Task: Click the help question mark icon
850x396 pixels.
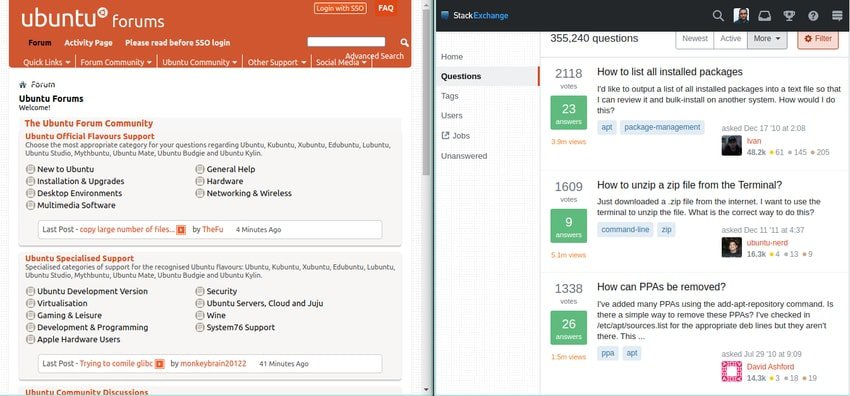Action: click(813, 16)
